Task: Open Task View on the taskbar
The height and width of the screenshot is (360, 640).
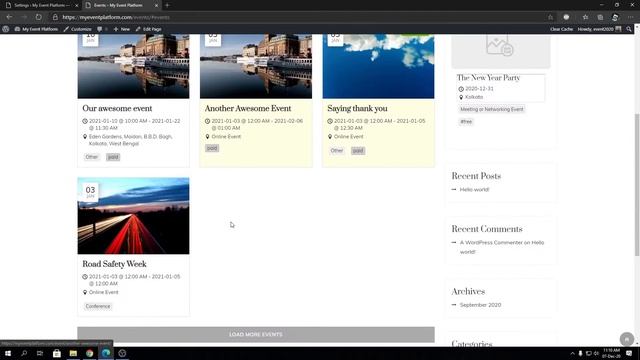Action: 40,353
